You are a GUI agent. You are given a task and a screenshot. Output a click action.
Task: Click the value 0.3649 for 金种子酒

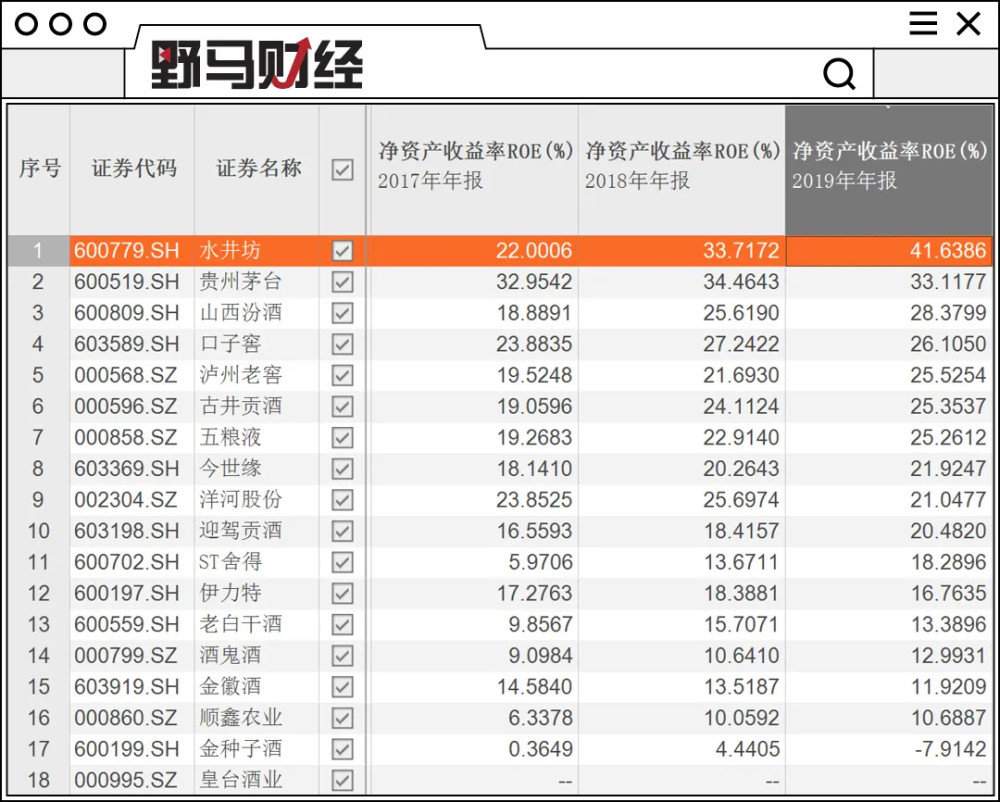[x=540, y=749]
